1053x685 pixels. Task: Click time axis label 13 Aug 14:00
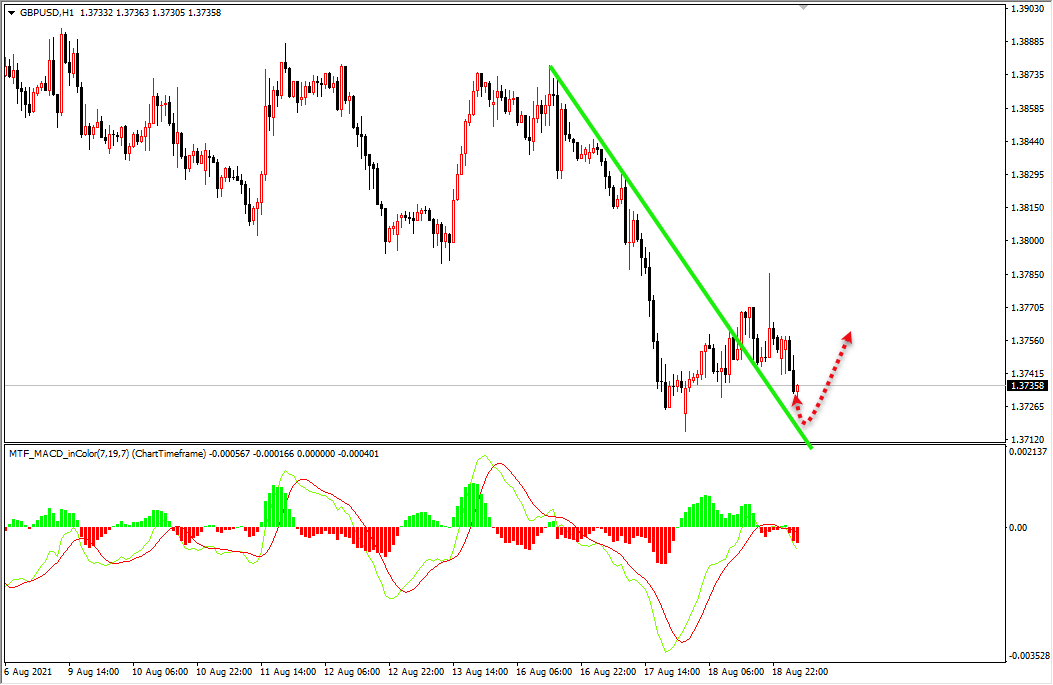(481, 672)
